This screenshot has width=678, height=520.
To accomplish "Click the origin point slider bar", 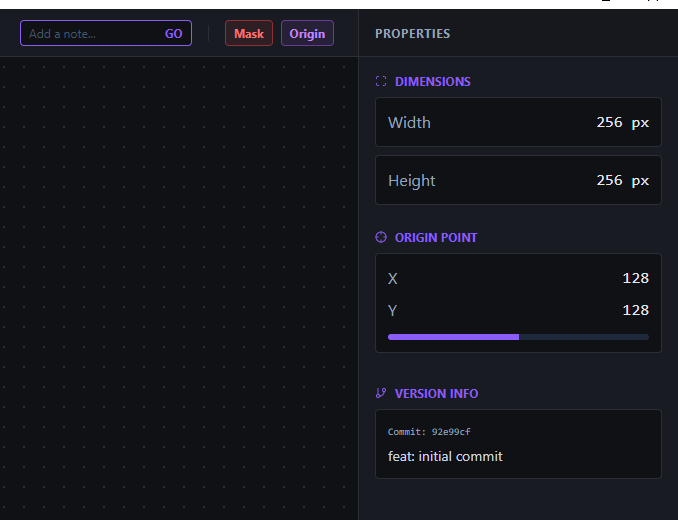I will click(x=518, y=337).
